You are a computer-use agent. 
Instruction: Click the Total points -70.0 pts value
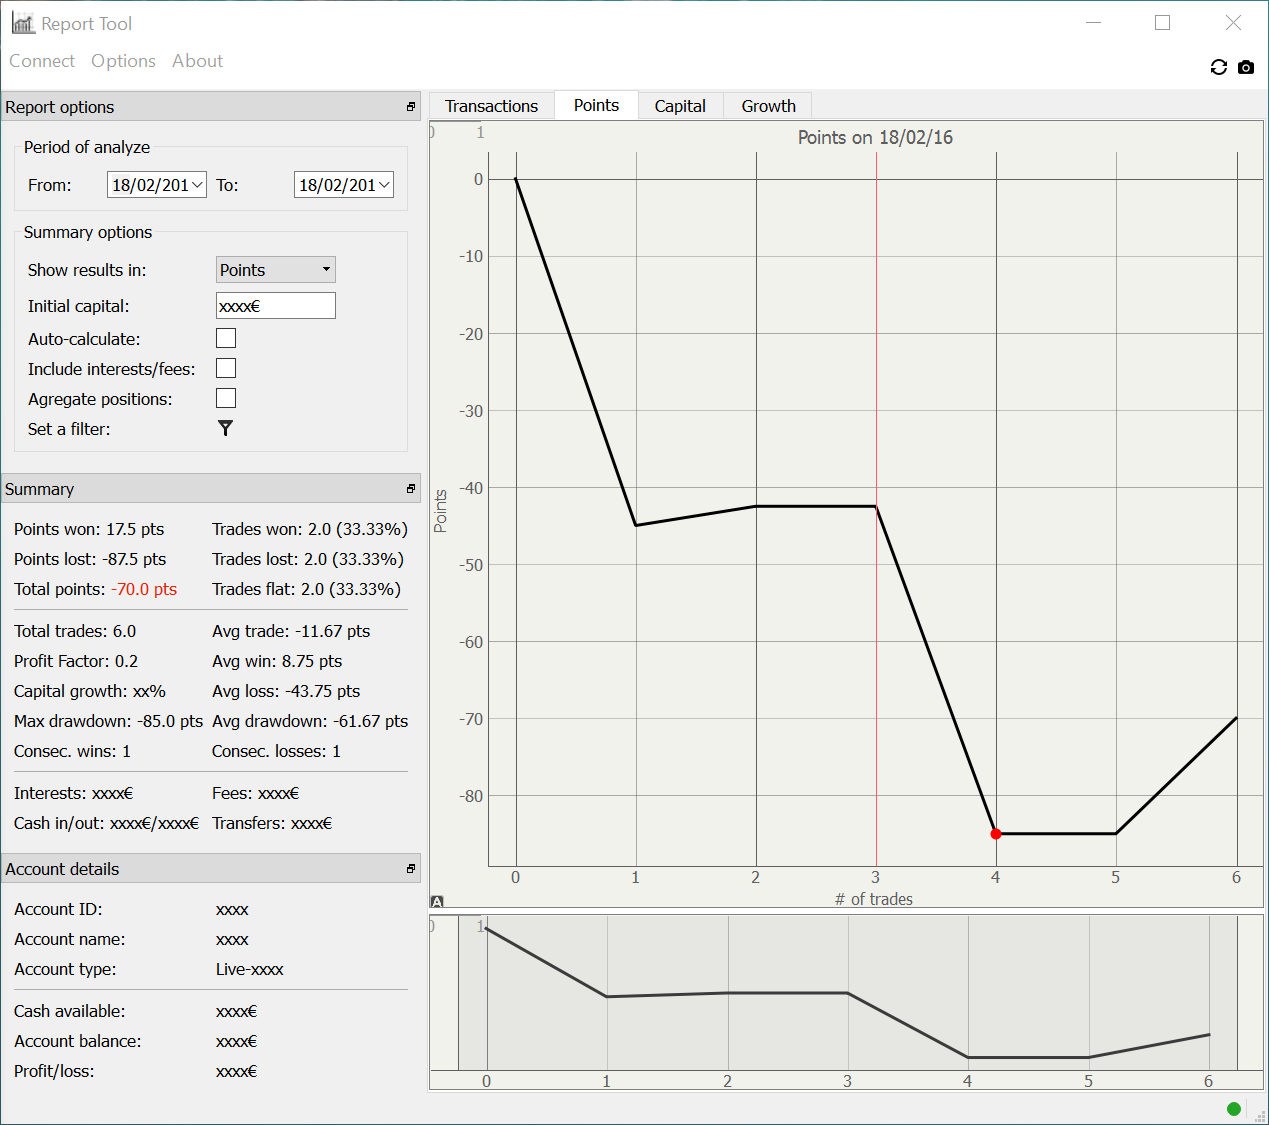tap(144, 589)
